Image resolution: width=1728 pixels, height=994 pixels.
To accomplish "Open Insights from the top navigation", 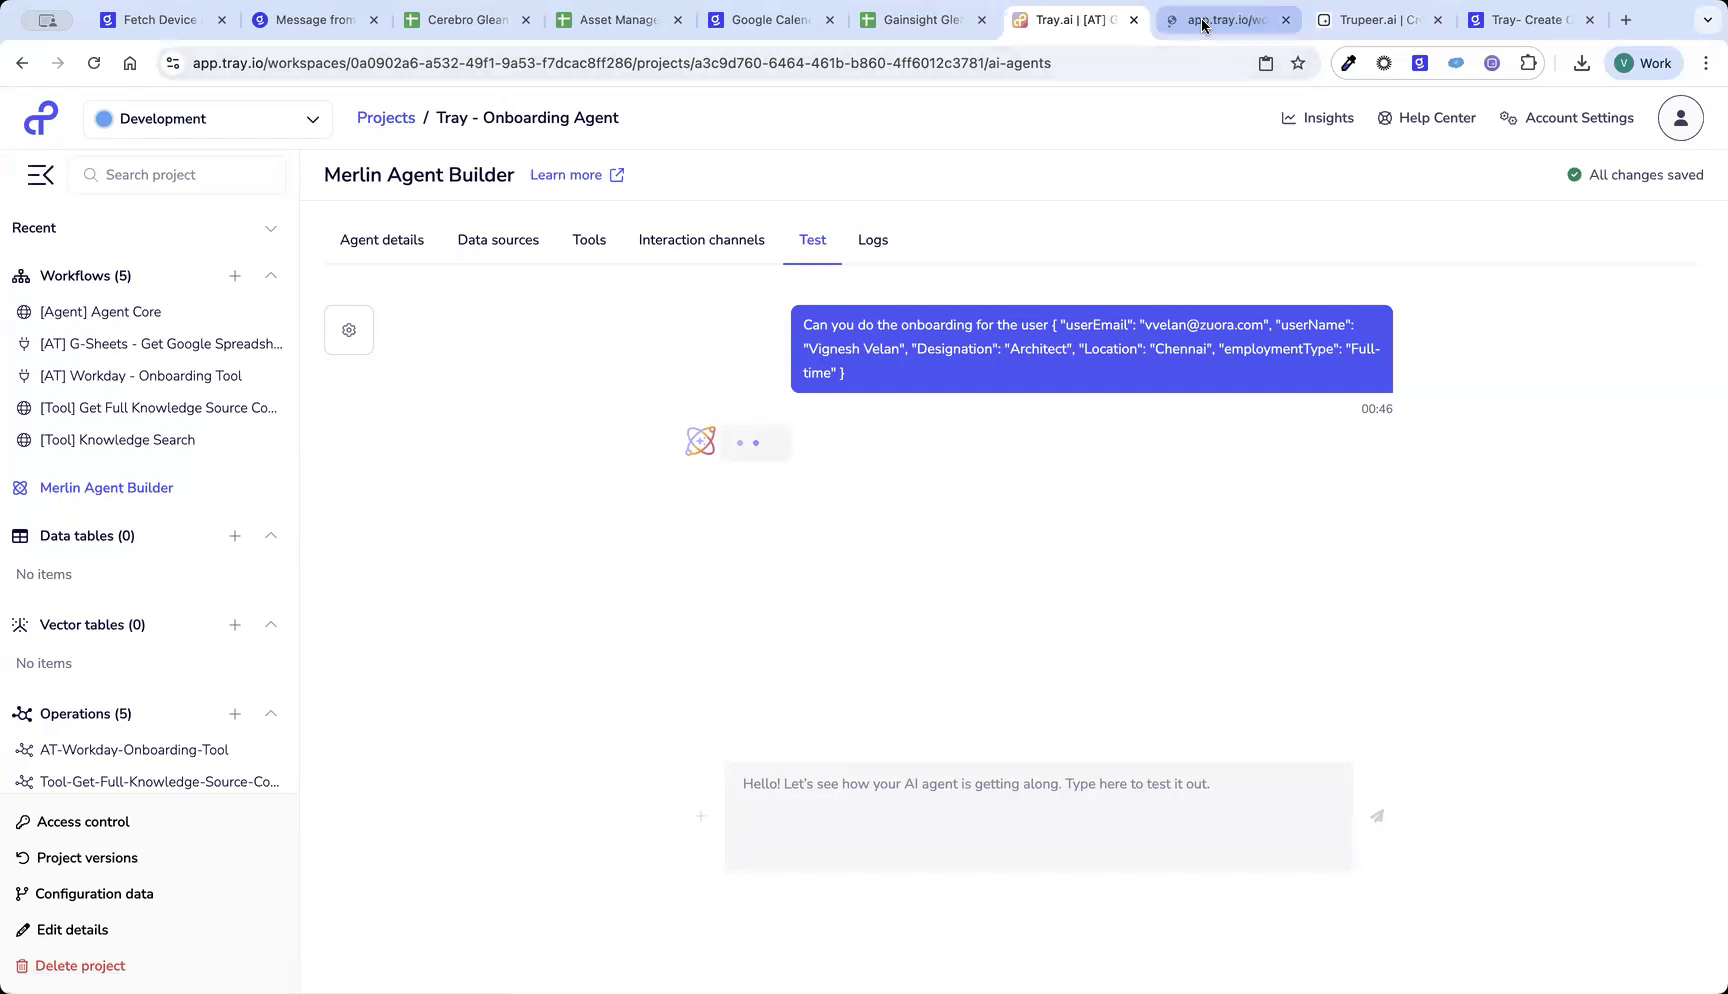I will pyautogui.click(x=1317, y=118).
